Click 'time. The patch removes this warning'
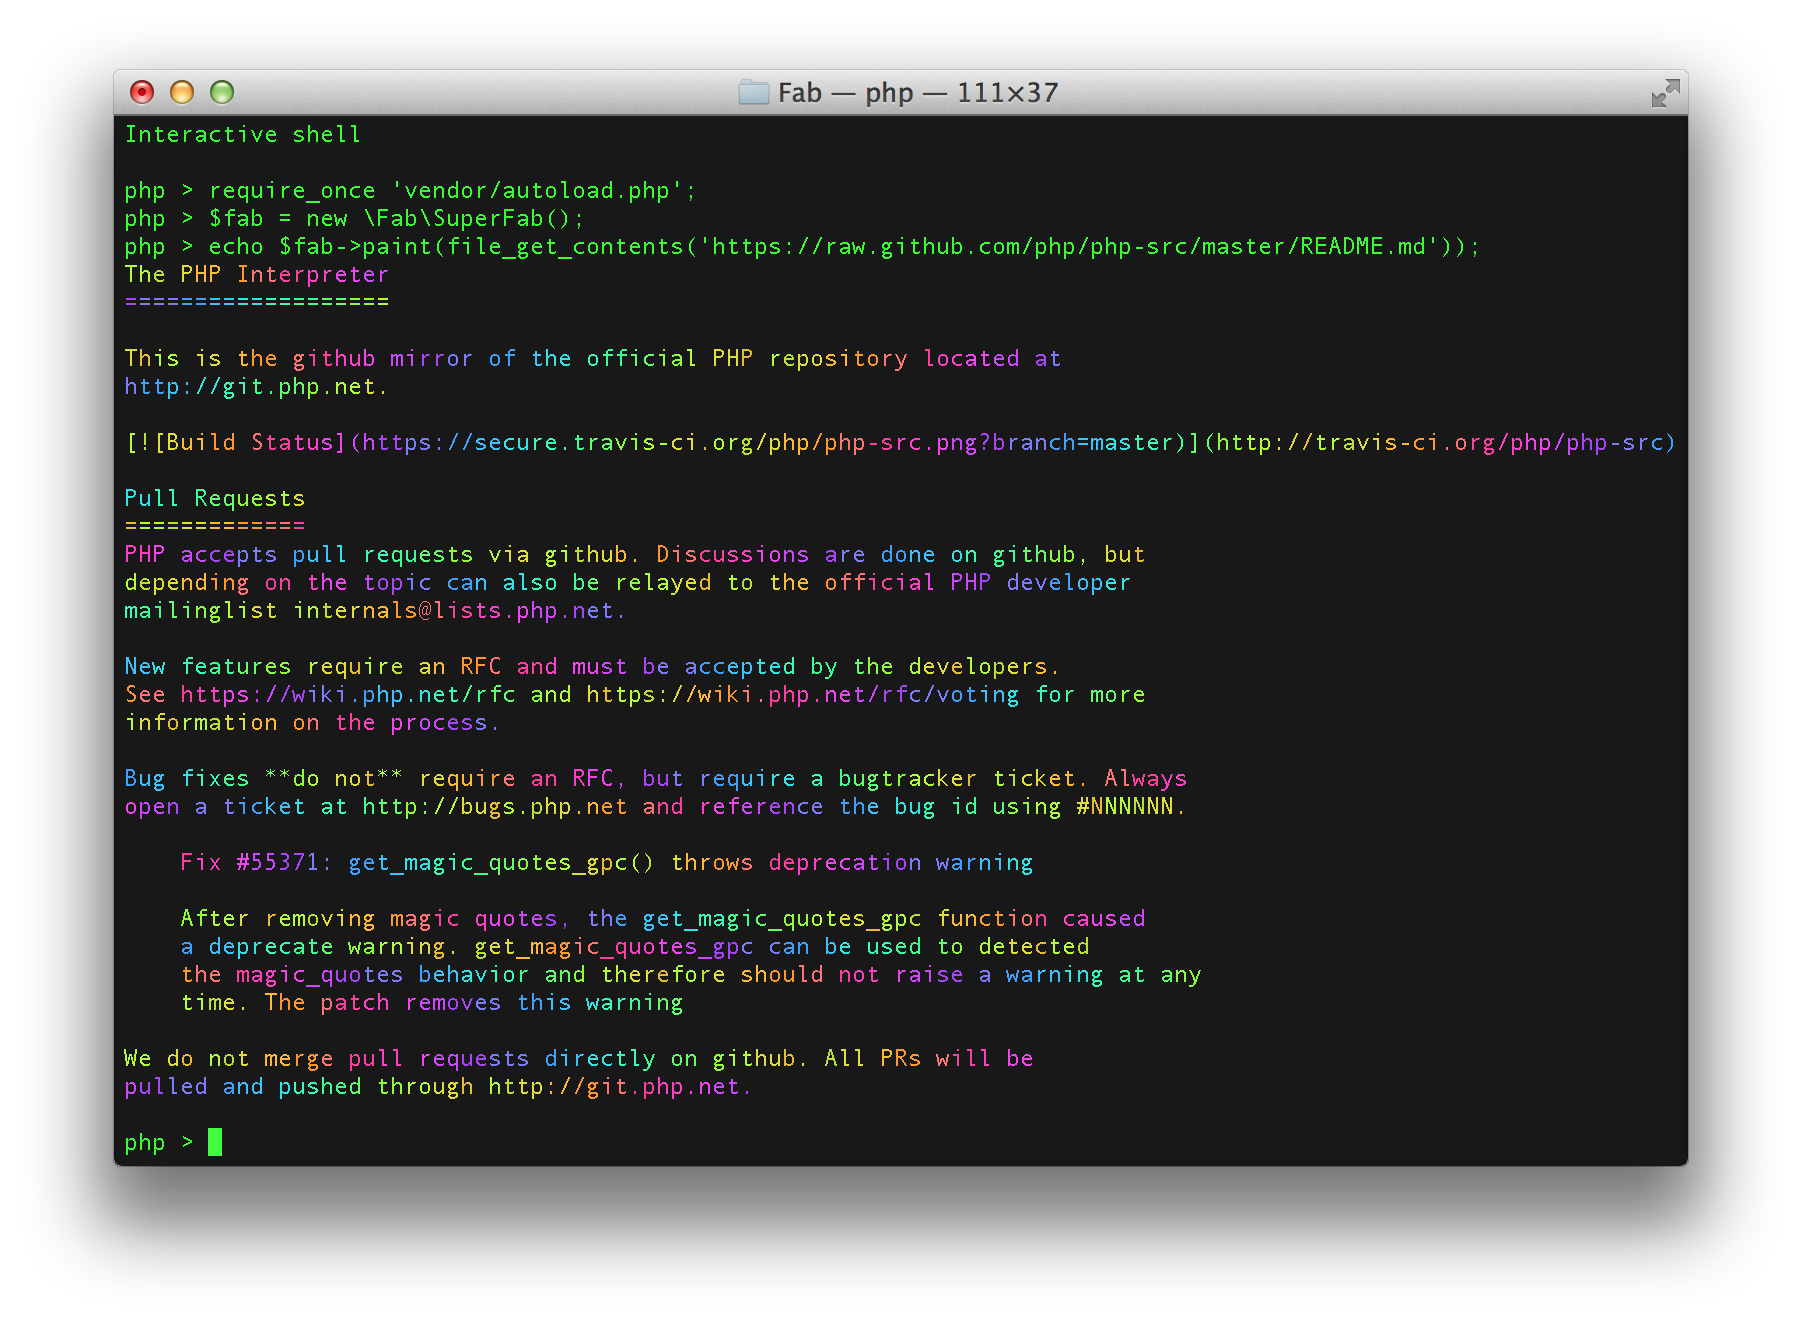Image resolution: width=1802 pixels, height=1324 pixels. (431, 1003)
